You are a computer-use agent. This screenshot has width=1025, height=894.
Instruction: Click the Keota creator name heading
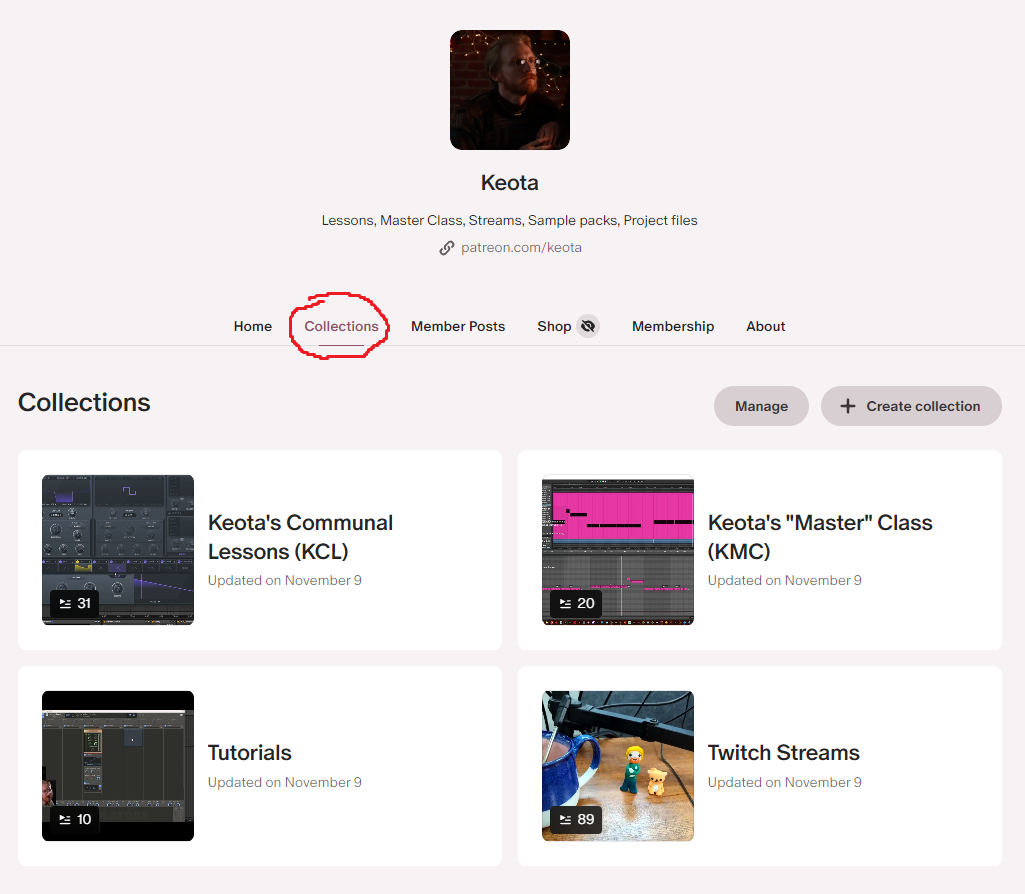tap(509, 182)
